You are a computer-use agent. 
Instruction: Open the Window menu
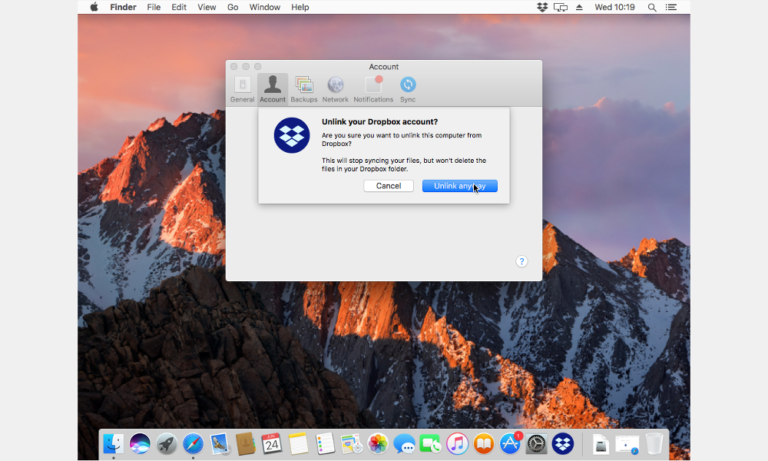(264, 7)
